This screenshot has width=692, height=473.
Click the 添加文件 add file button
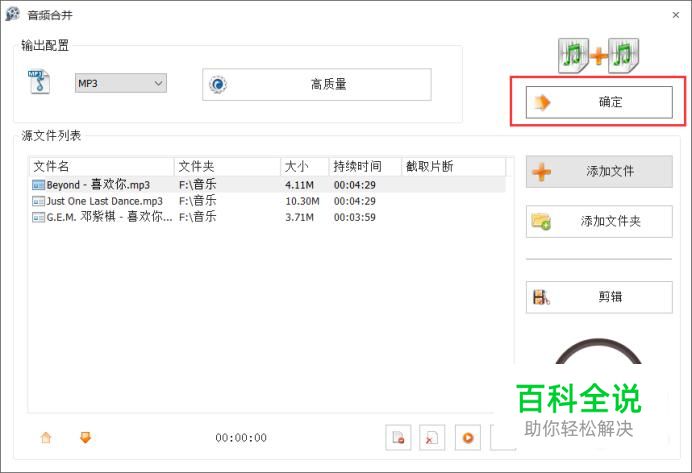coord(599,171)
